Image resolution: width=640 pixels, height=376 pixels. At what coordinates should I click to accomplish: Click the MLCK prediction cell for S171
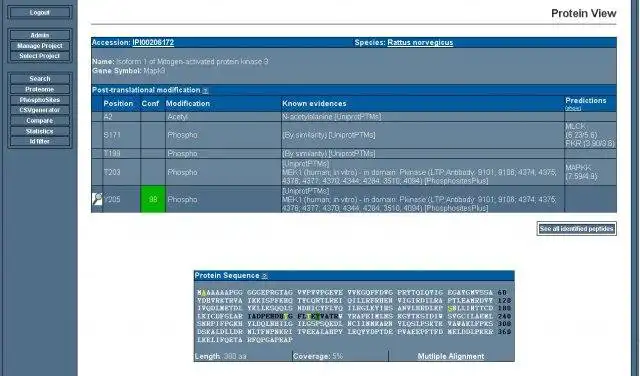coord(590,135)
